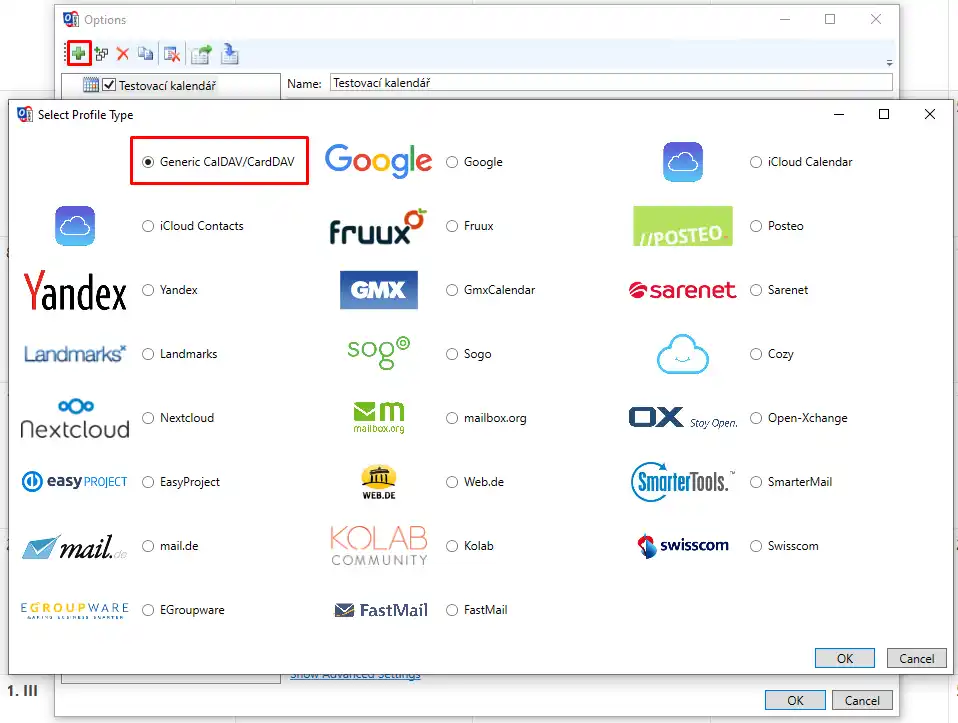Click the Kolab Community logo

coord(379,546)
